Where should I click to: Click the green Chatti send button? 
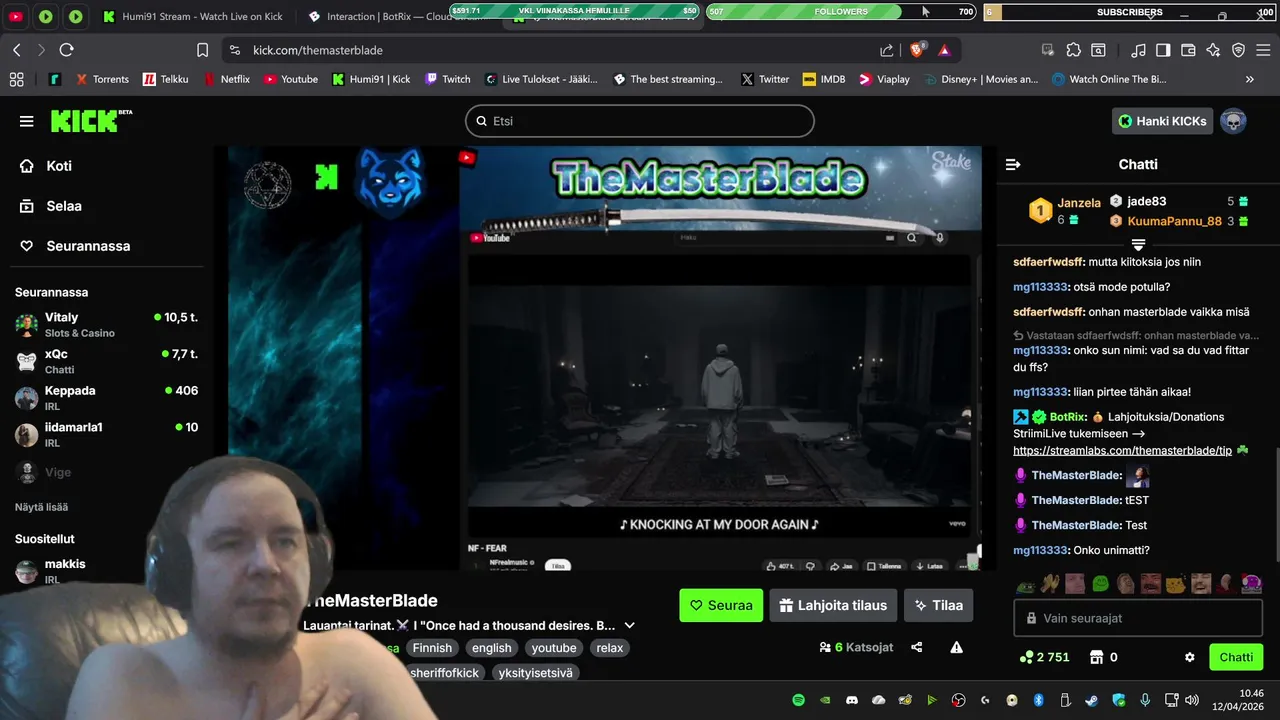(x=1236, y=657)
